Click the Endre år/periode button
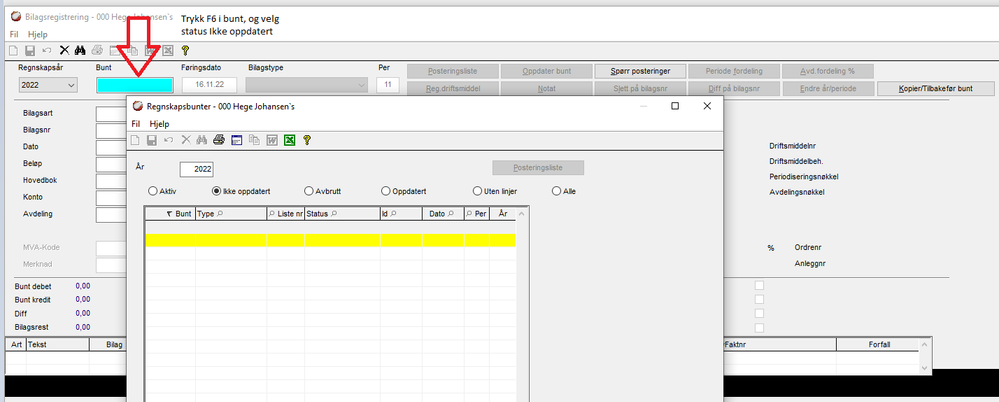 coord(828,89)
